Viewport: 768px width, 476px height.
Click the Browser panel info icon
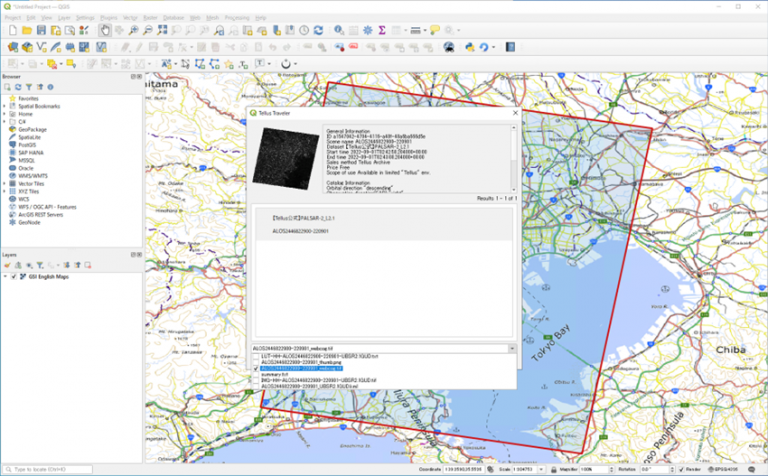click(50, 87)
